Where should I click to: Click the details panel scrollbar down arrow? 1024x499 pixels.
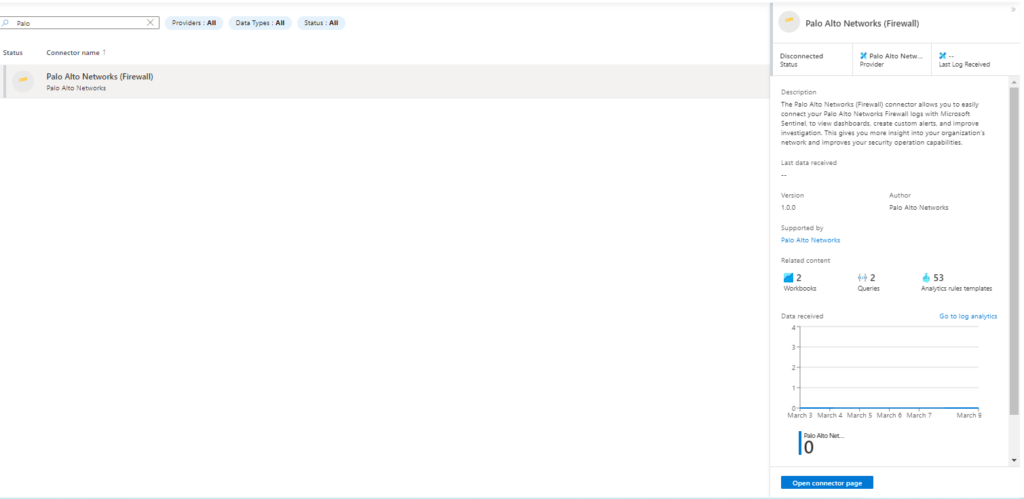[1014, 460]
